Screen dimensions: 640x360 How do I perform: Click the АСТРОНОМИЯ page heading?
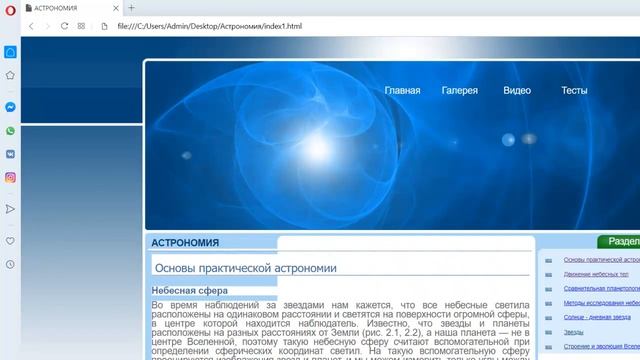[x=185, y=243]
